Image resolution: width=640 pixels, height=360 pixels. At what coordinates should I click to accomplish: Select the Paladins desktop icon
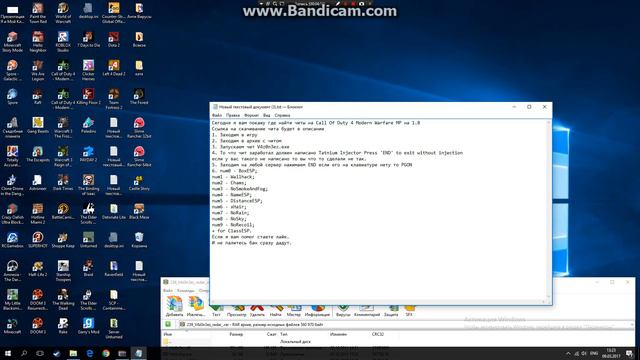tap(88, 126)
